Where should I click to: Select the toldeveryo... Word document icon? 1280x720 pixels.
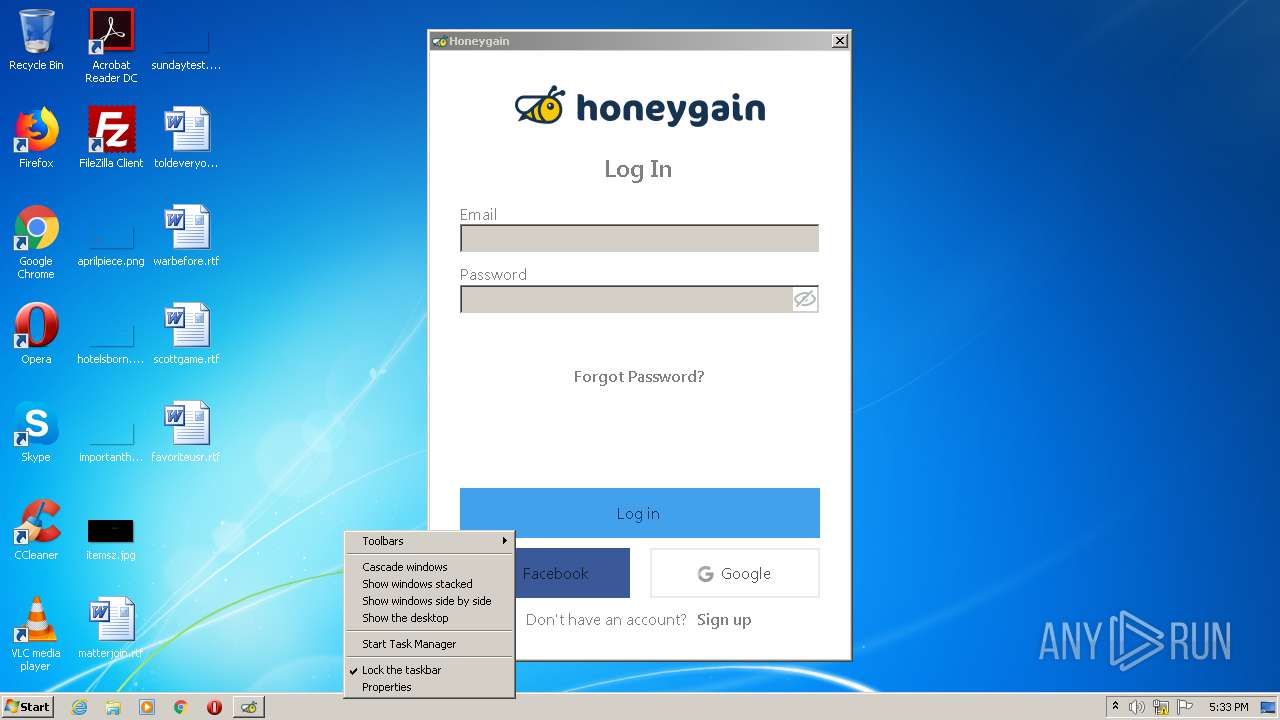[x=186, y=138]
